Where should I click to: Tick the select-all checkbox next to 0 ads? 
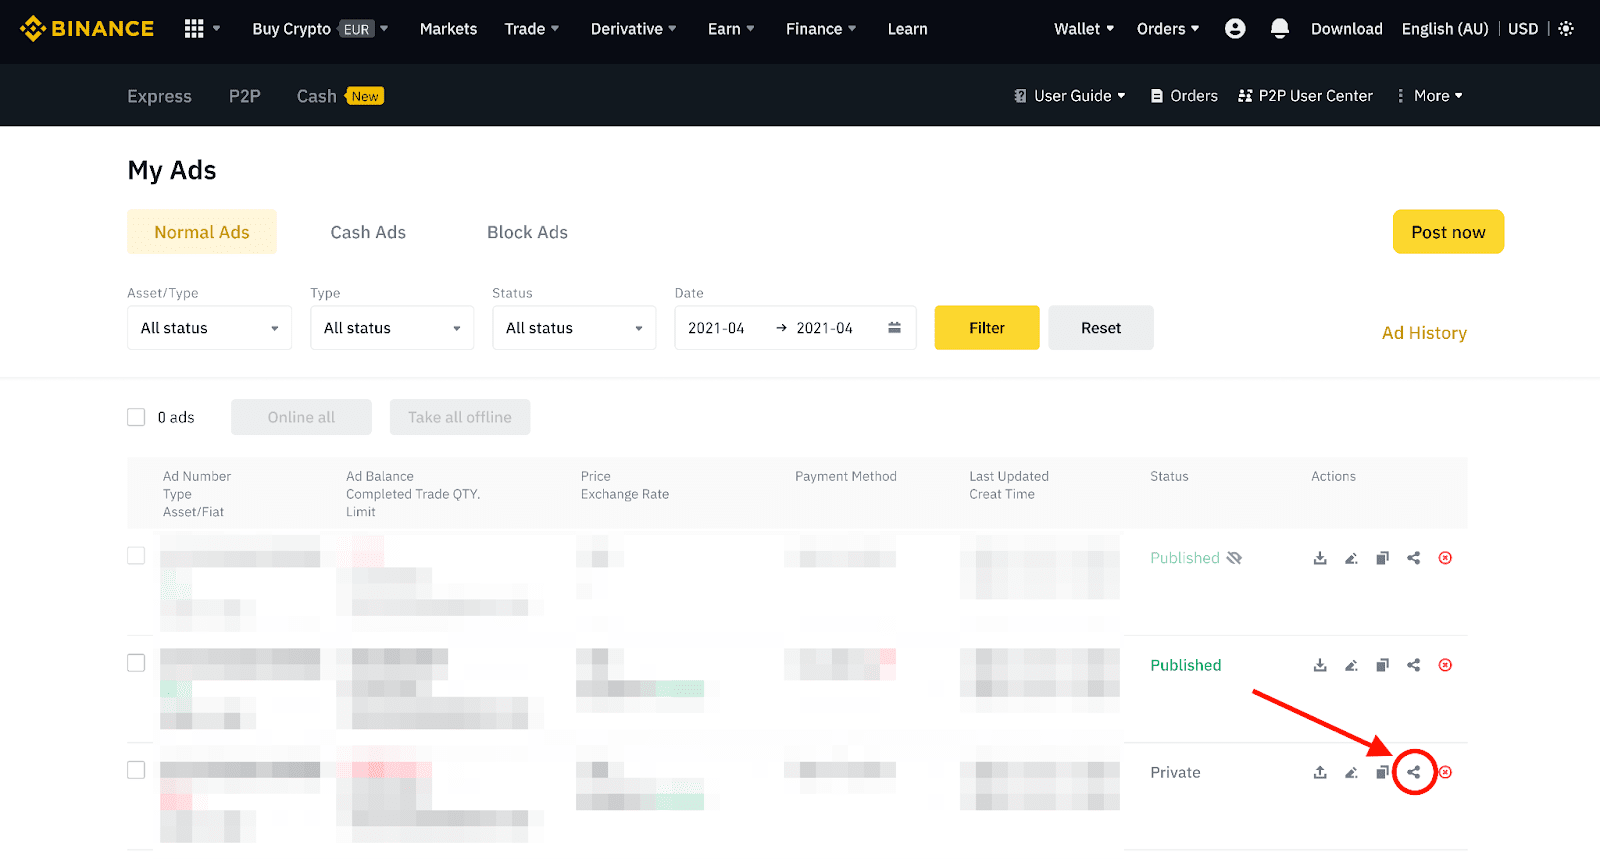(136, 417)
